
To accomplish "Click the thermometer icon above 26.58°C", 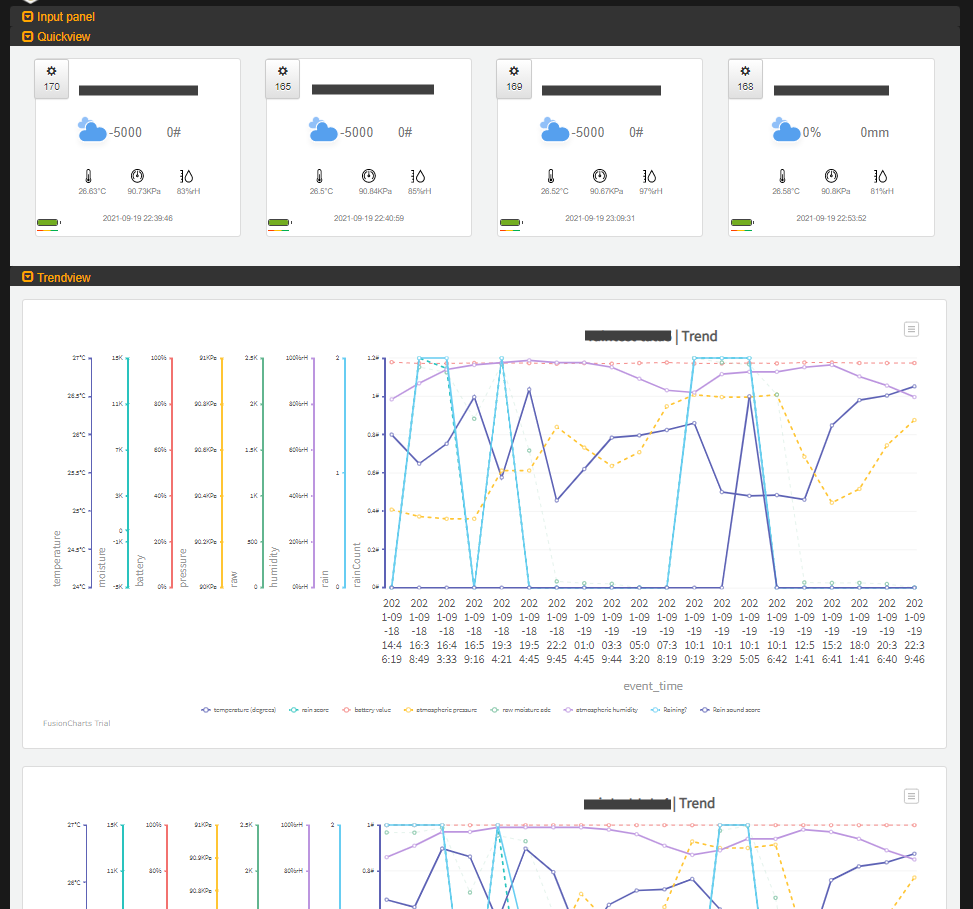I will (782, 176).
